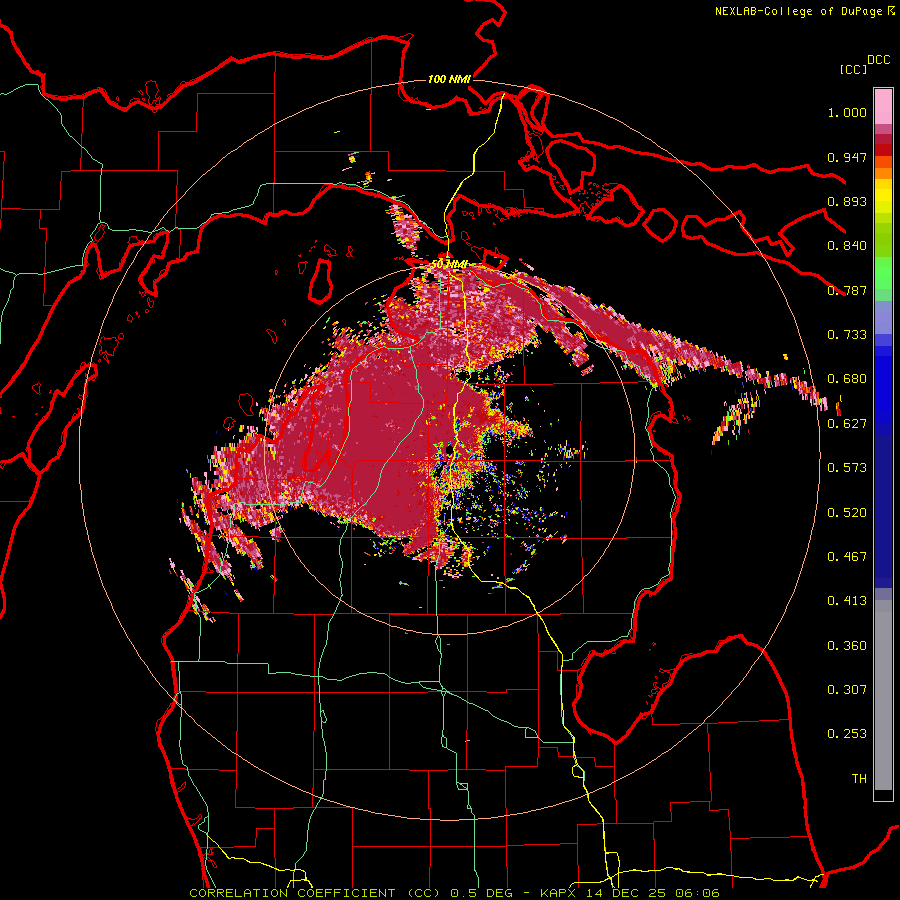Click the 0.680 legend value
This screenshot has height=900, width=900.
click(x=847, y=379)
